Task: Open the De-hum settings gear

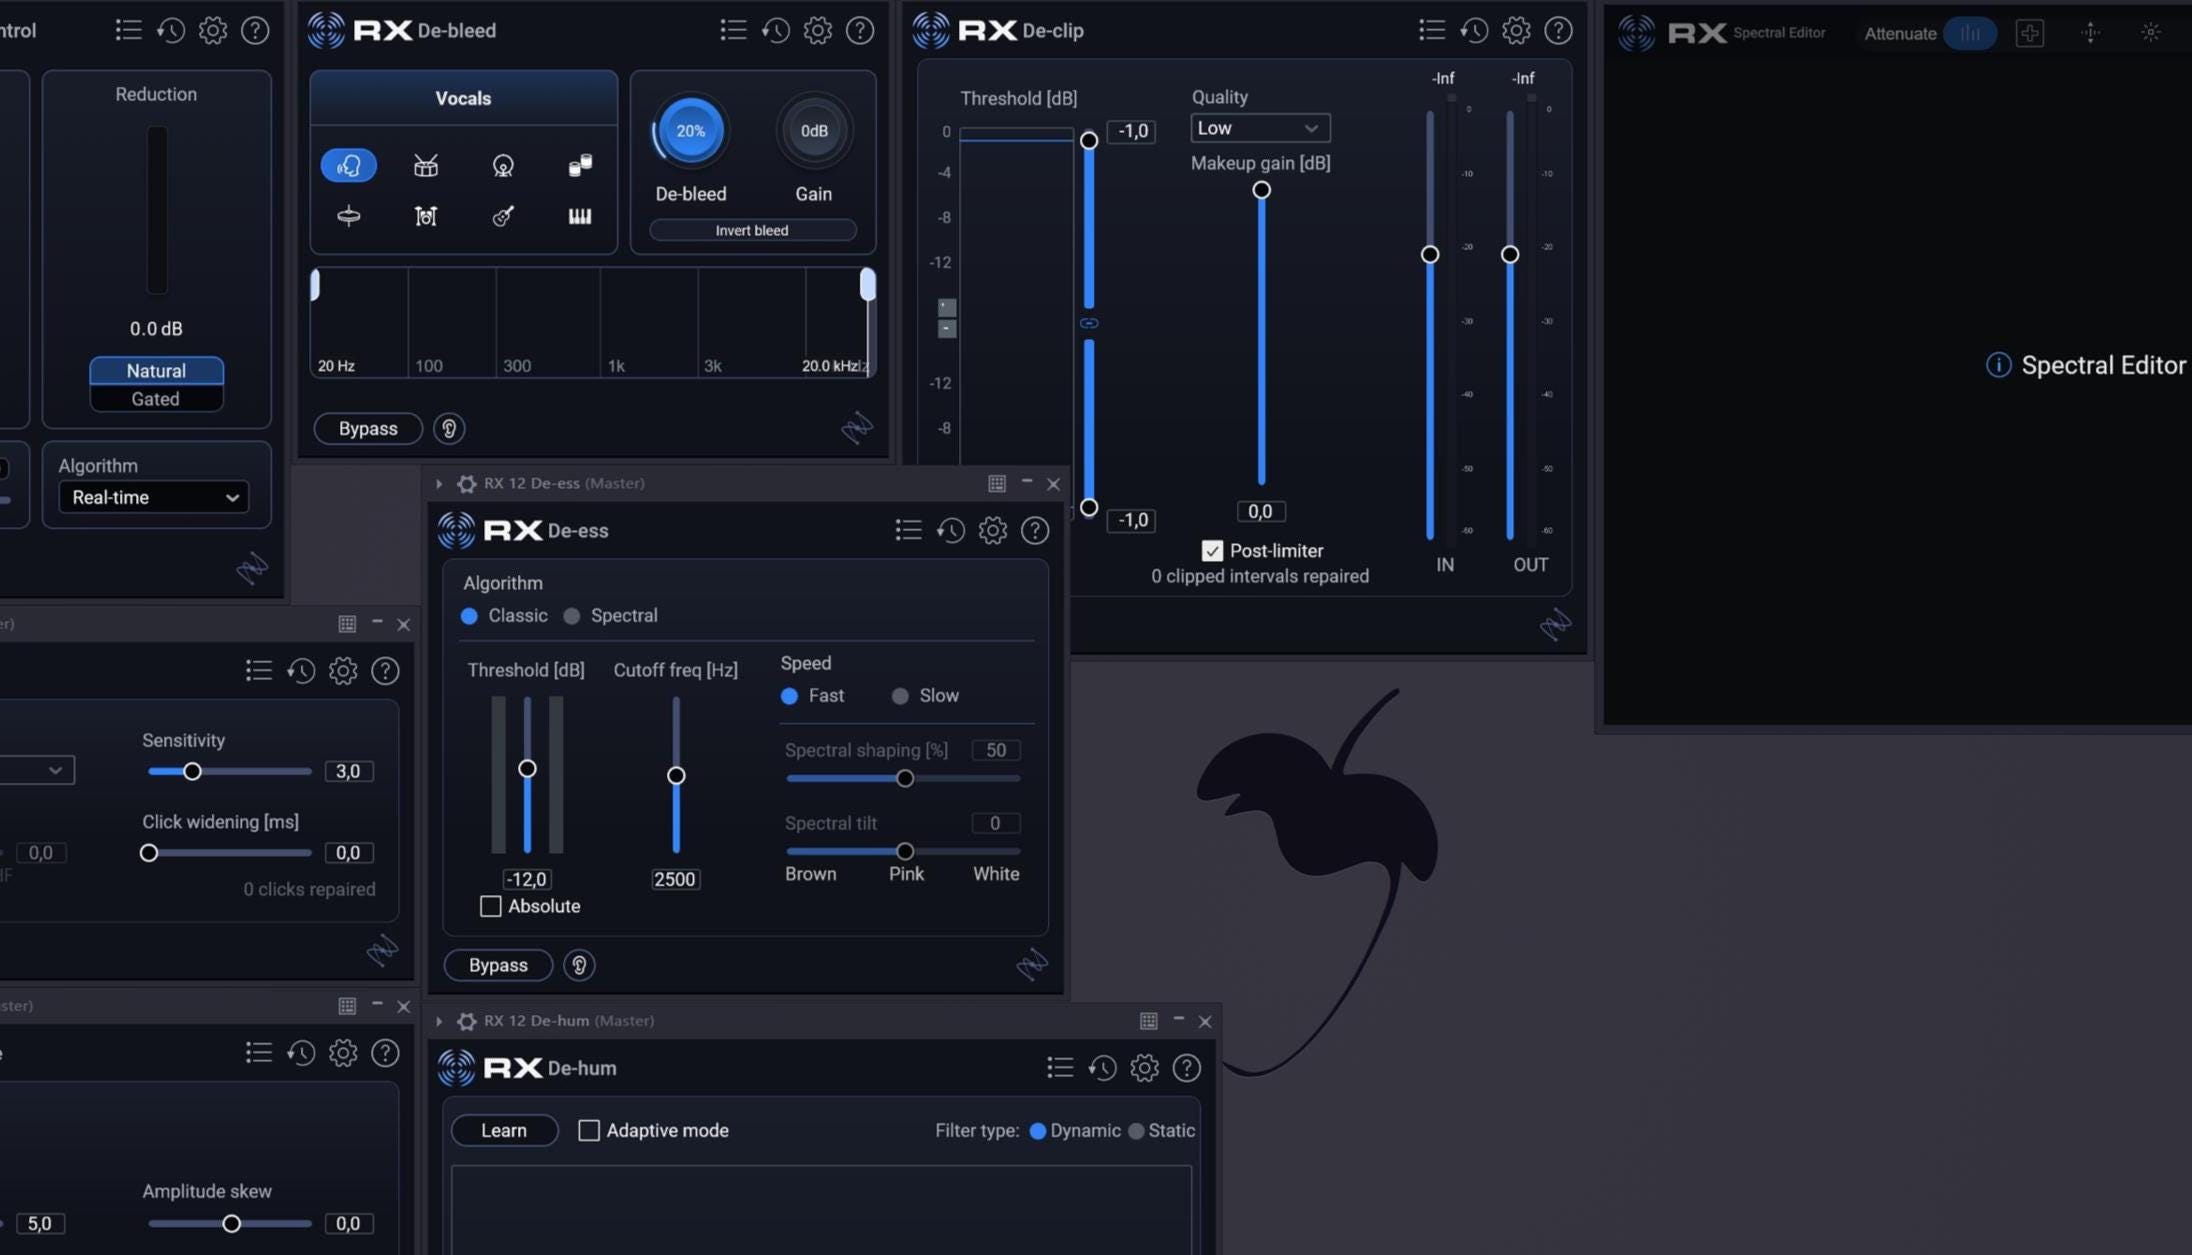Action: pyautogui.click(x=1144, y=1068)
